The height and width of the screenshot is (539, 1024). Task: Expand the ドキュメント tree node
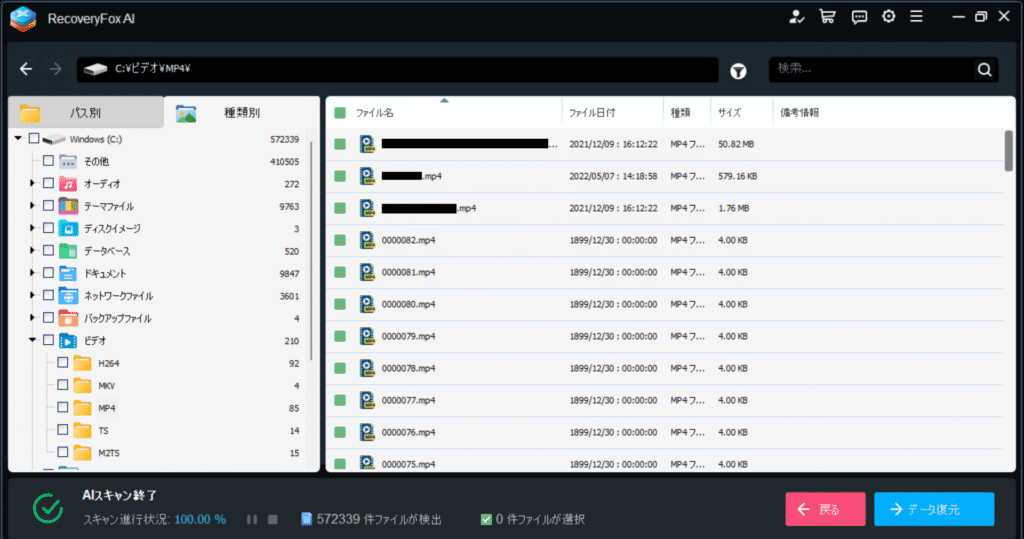[32, 273]
